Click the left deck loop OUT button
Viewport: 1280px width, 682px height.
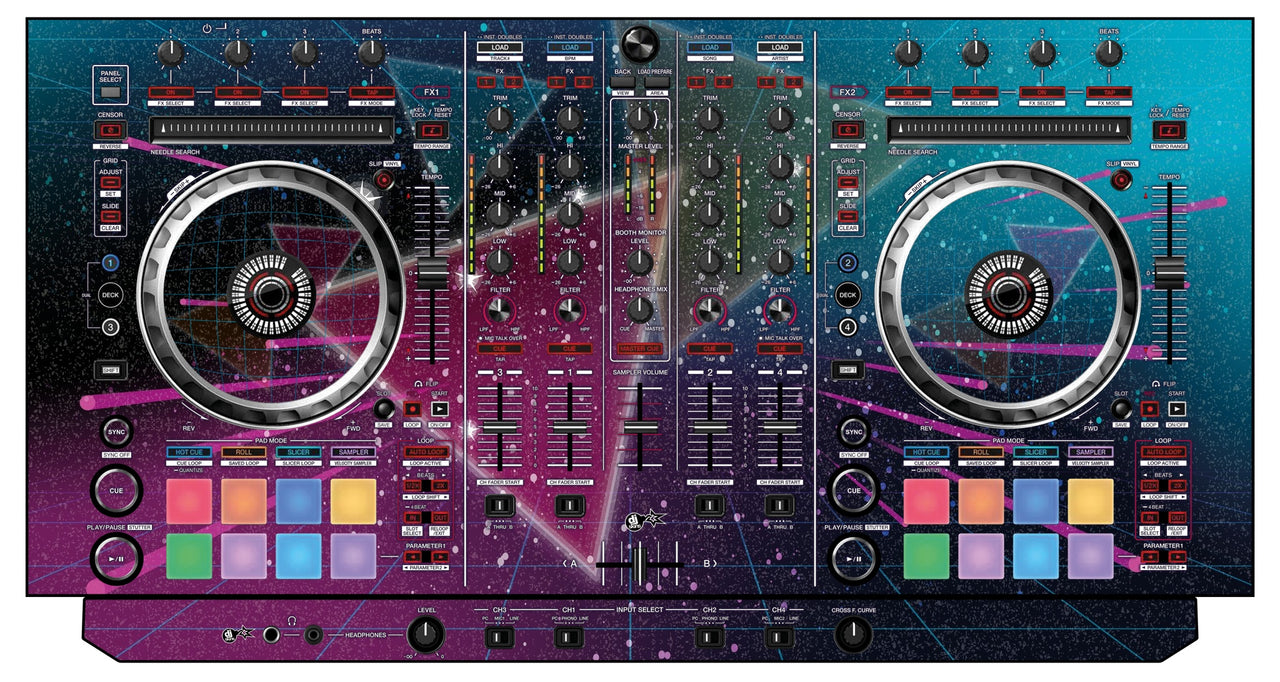tap(441, 518)
